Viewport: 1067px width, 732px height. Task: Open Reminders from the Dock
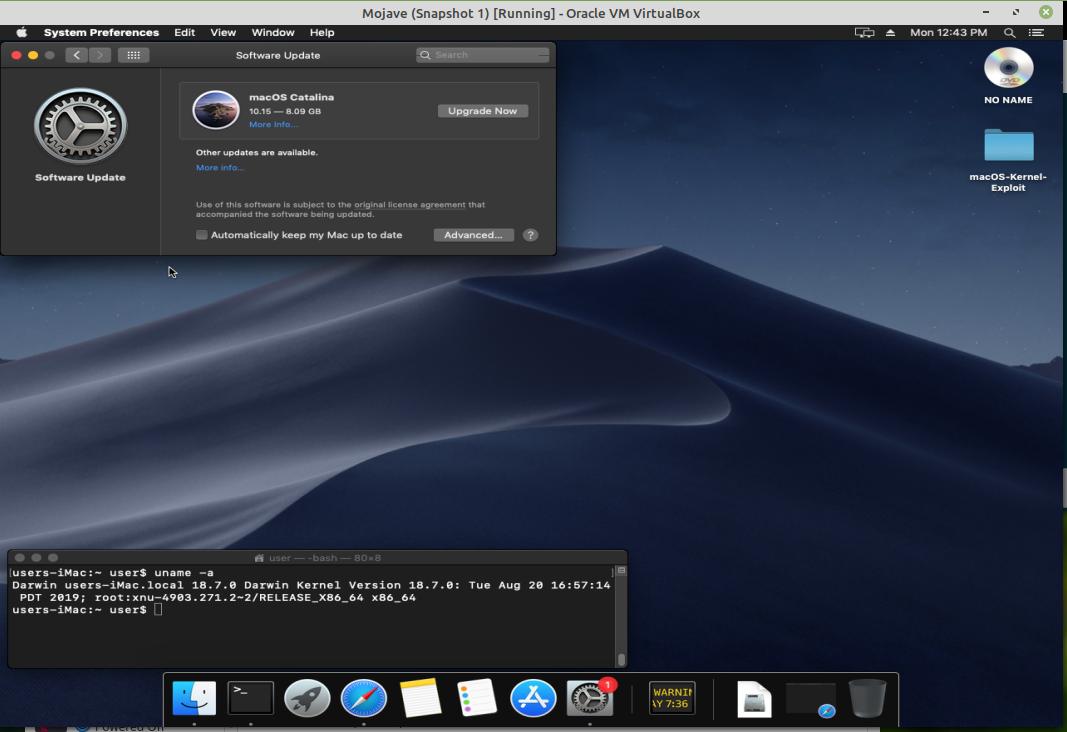(476, 698)
